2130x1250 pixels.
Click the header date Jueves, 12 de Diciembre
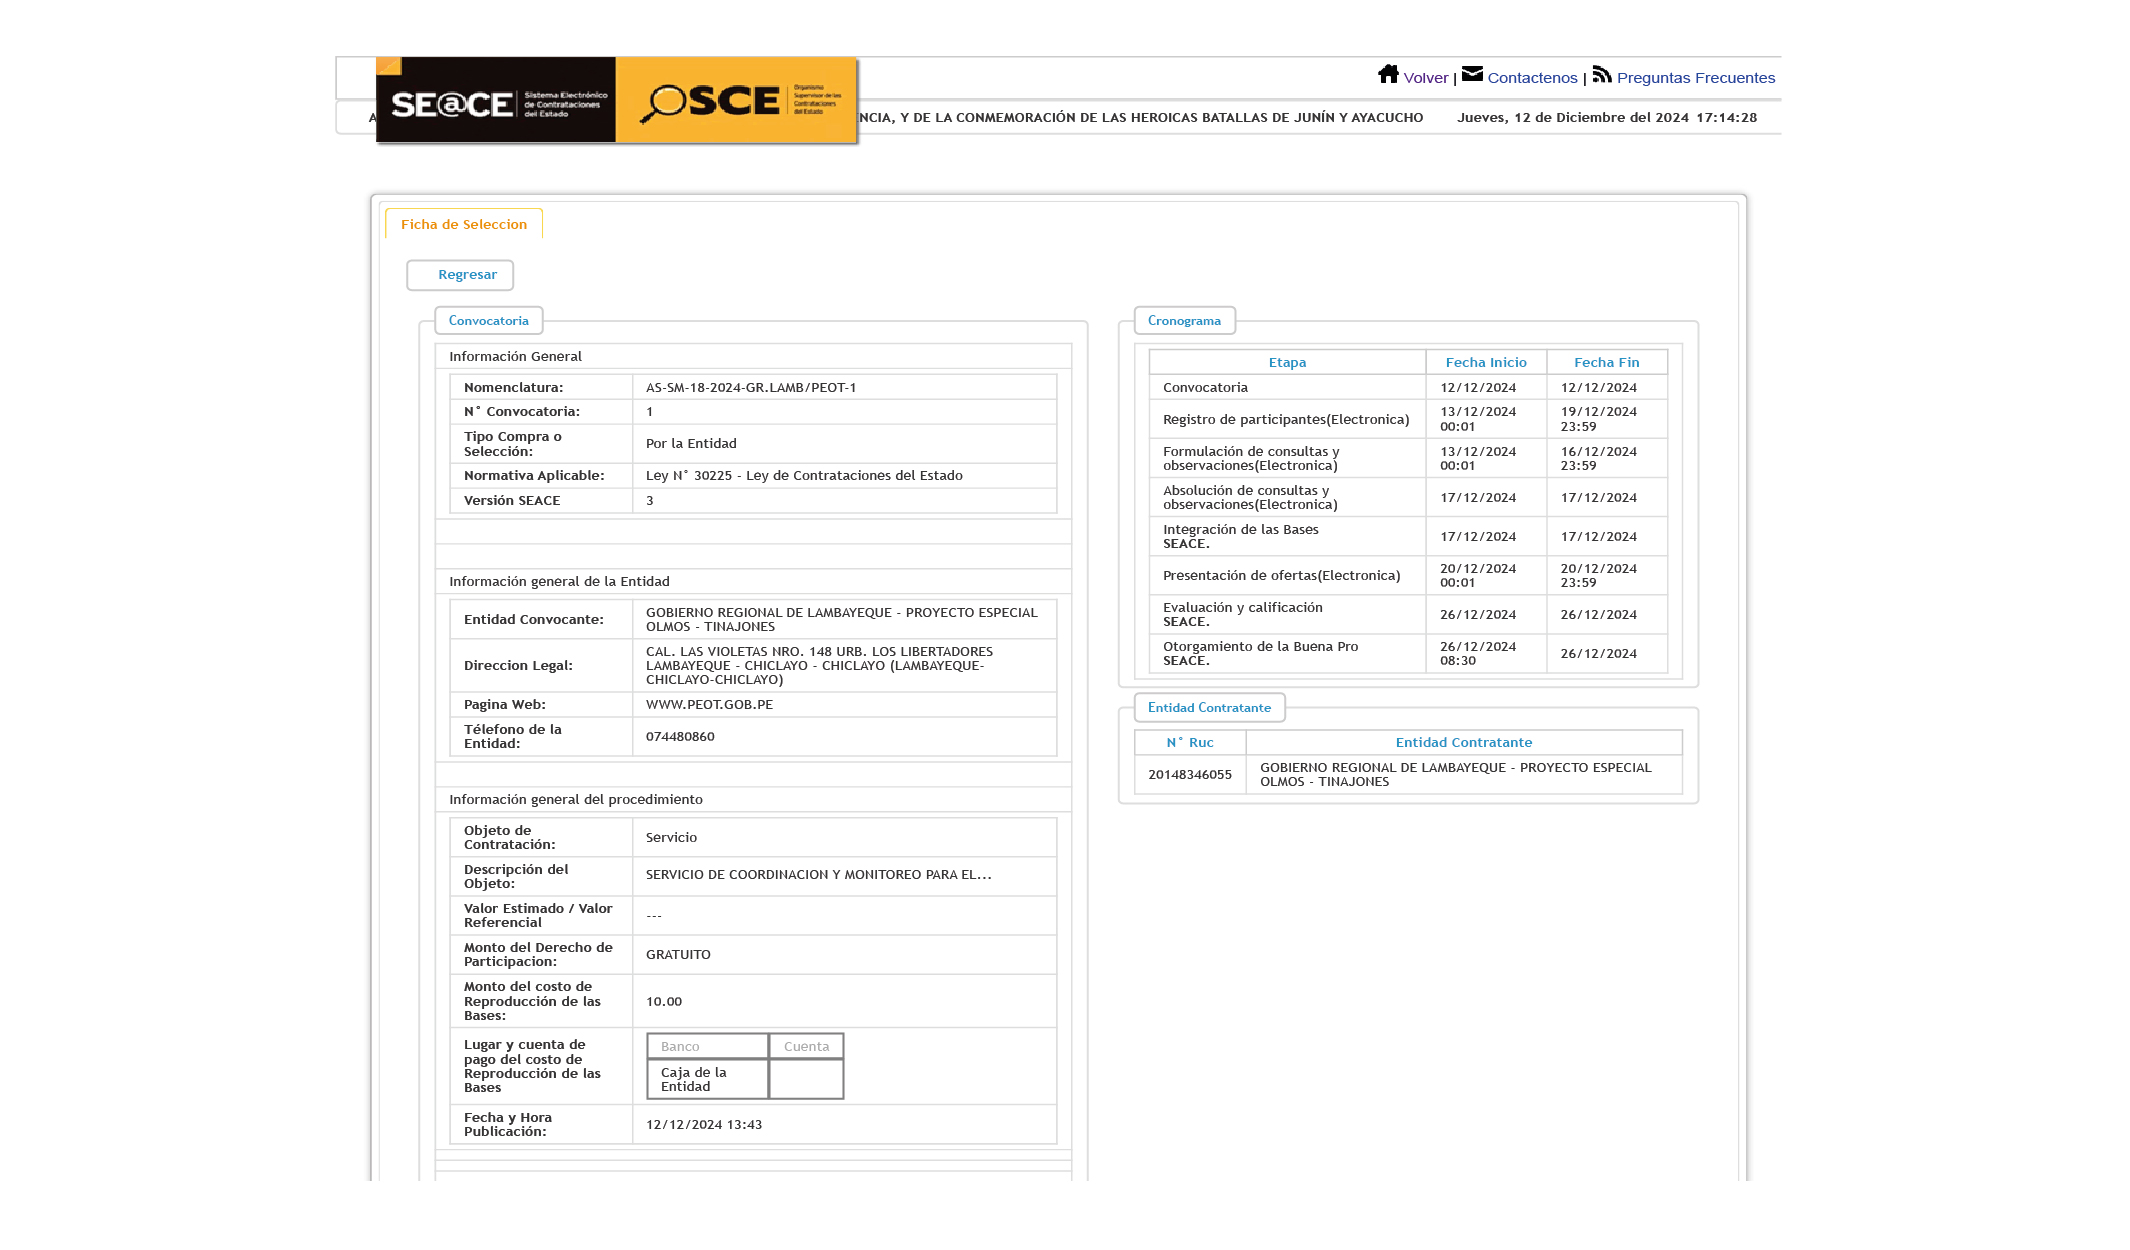point(1607,118)
